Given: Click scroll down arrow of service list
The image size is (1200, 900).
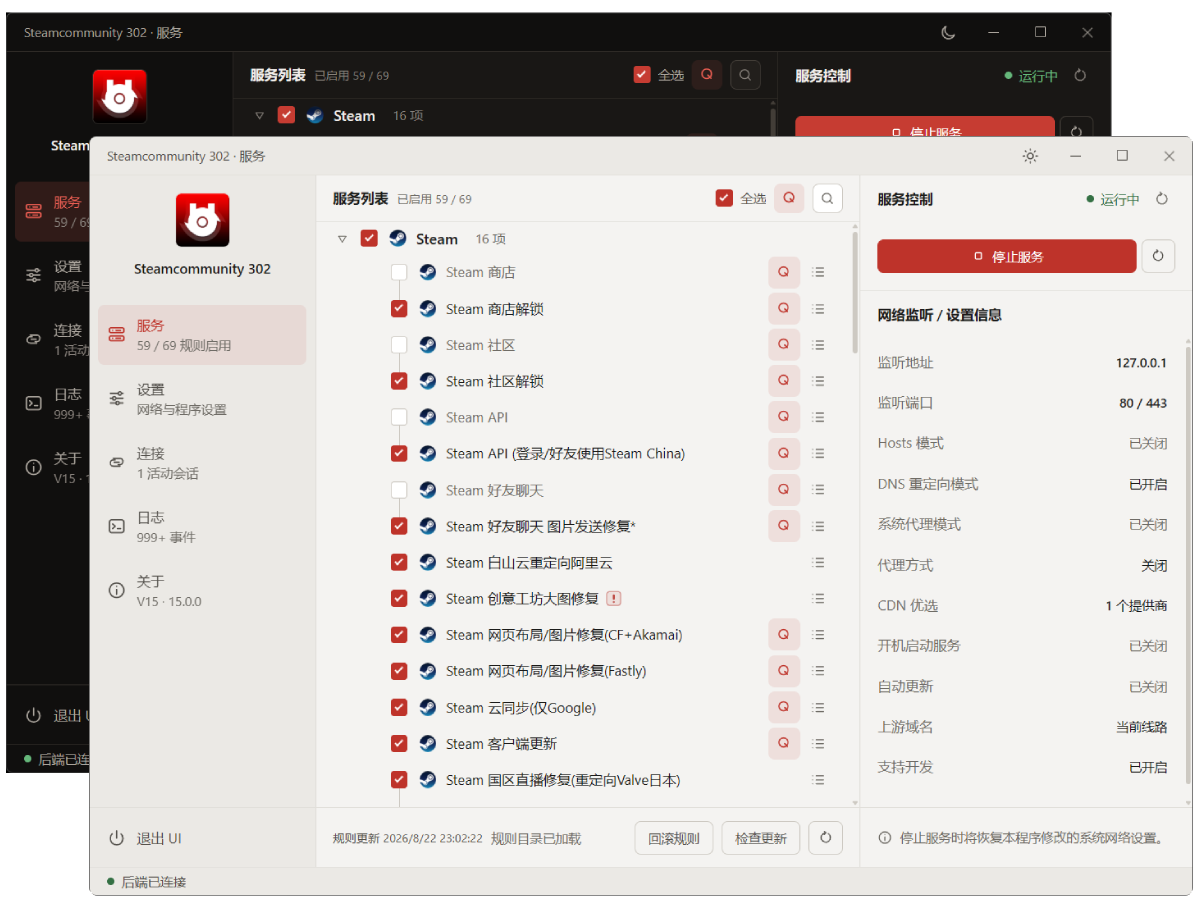Looking at the screenshot, I should [855, 802].
